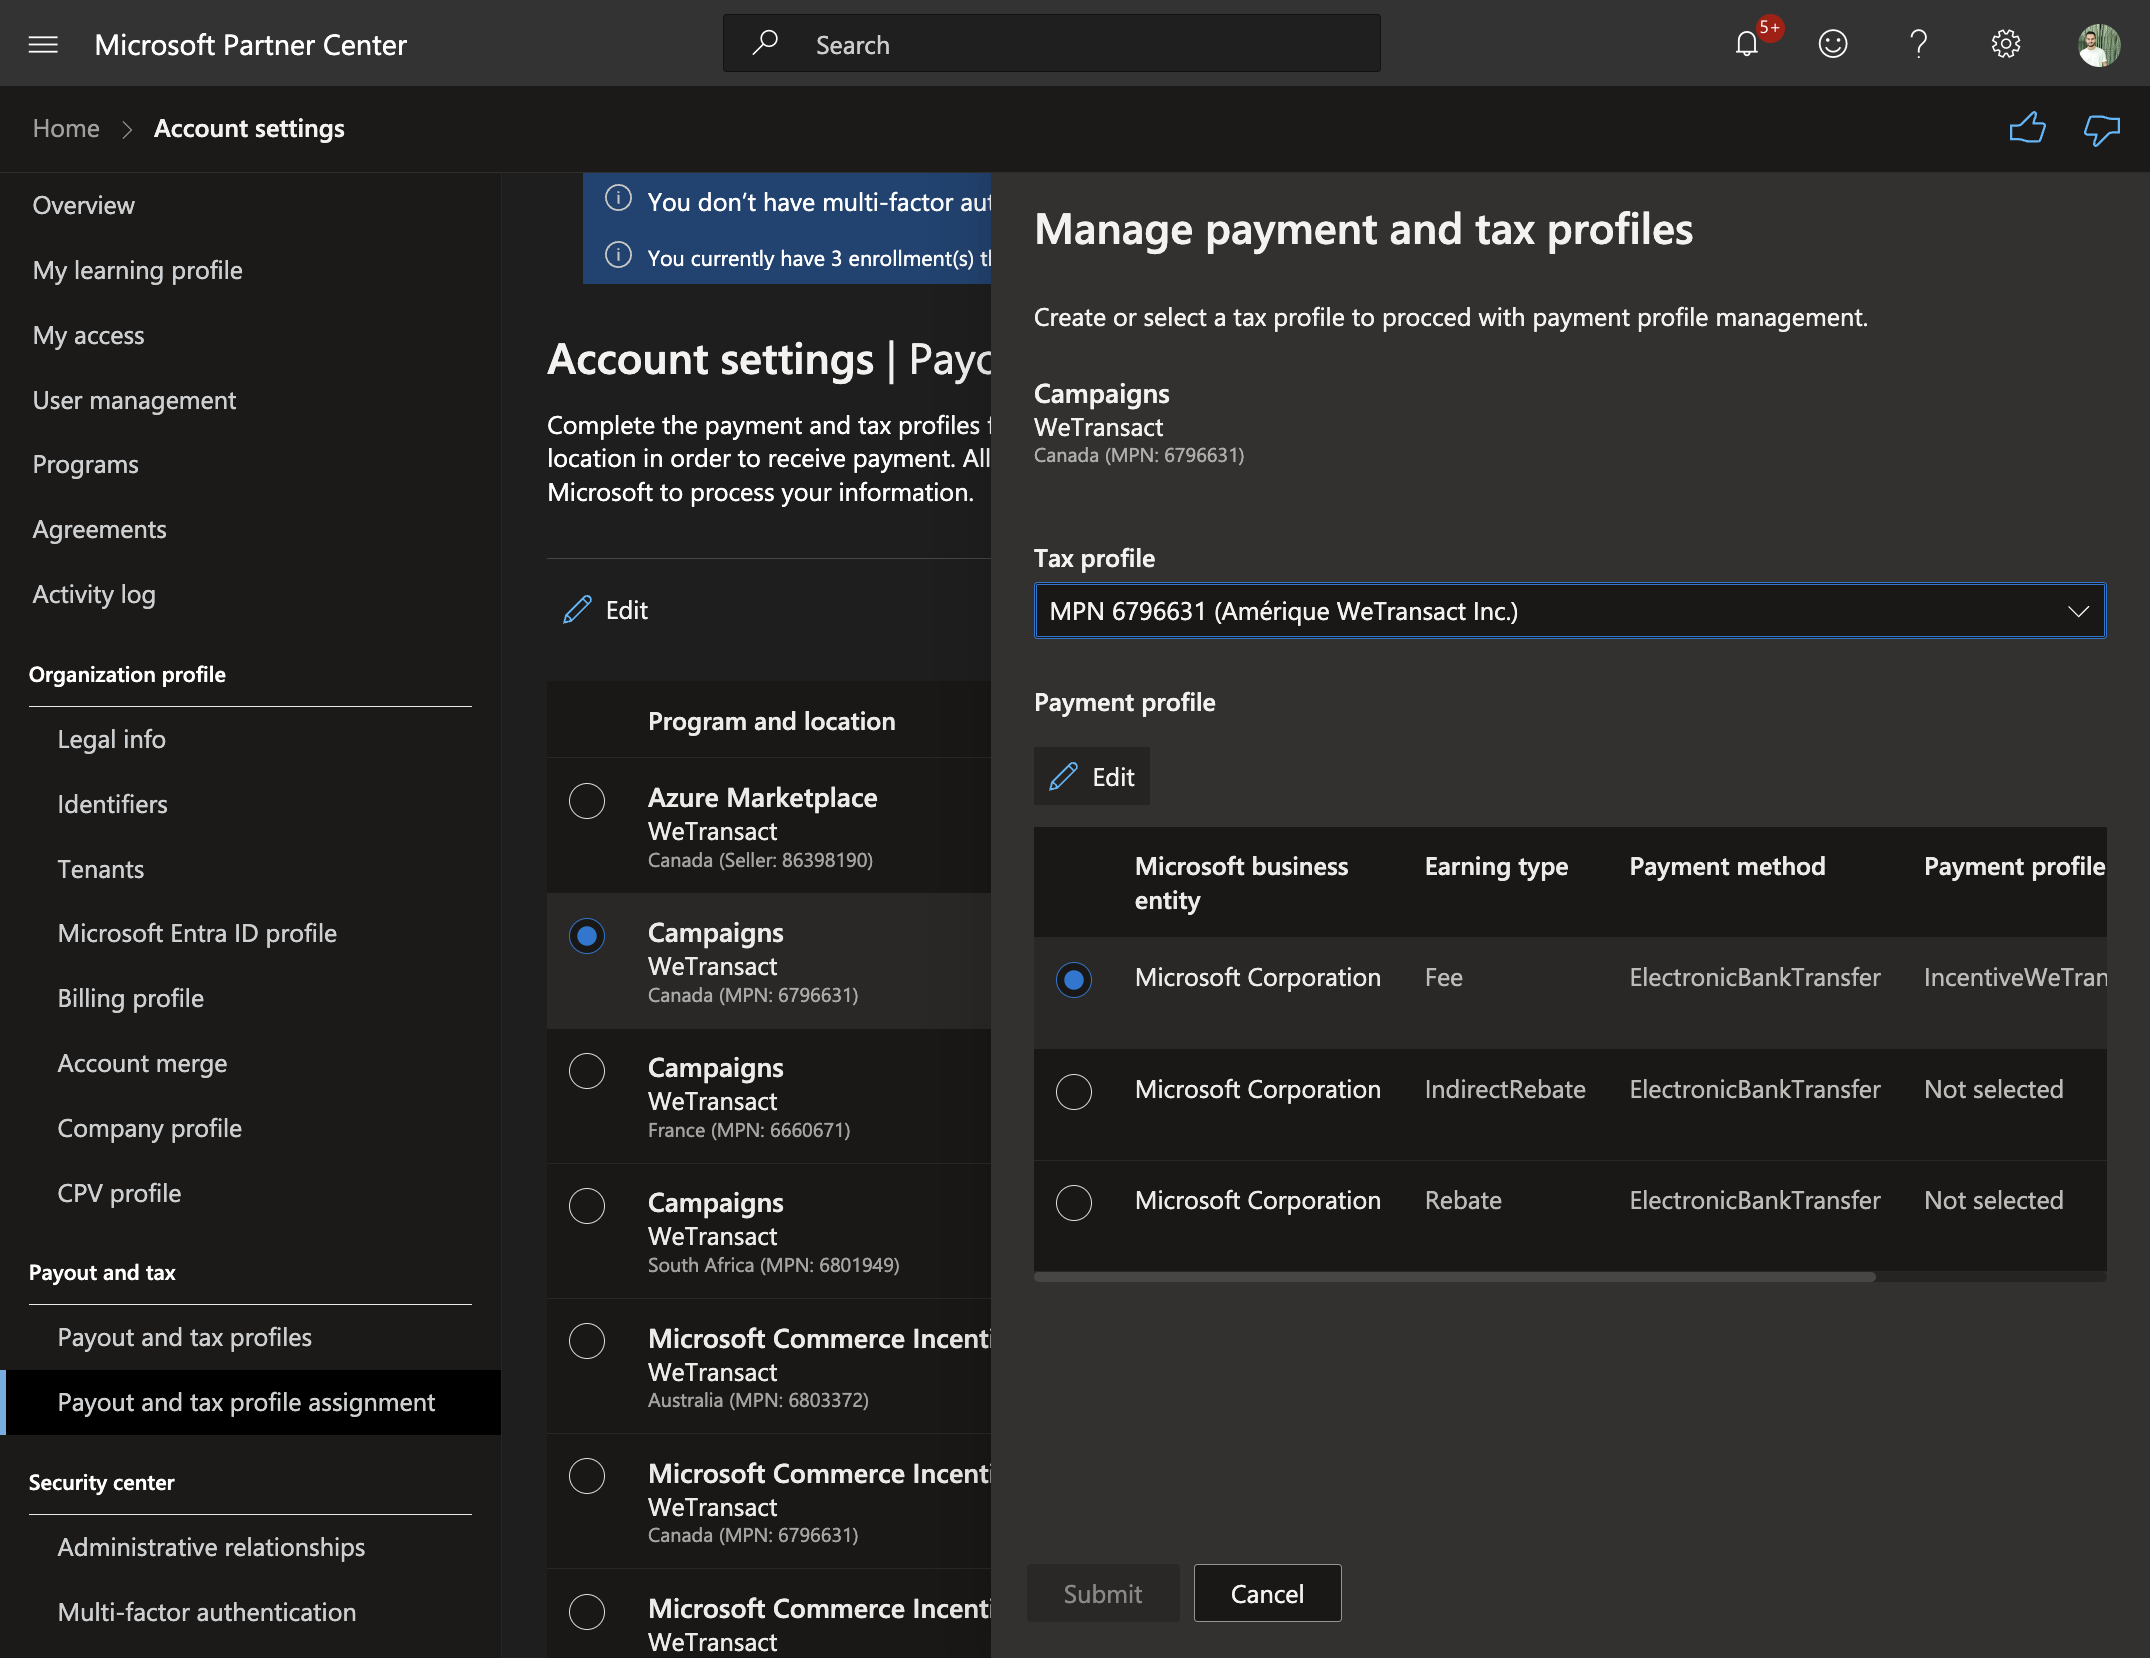2150x1658 pixels.
Task: Open My learning profile
Action: pos(138,270)
